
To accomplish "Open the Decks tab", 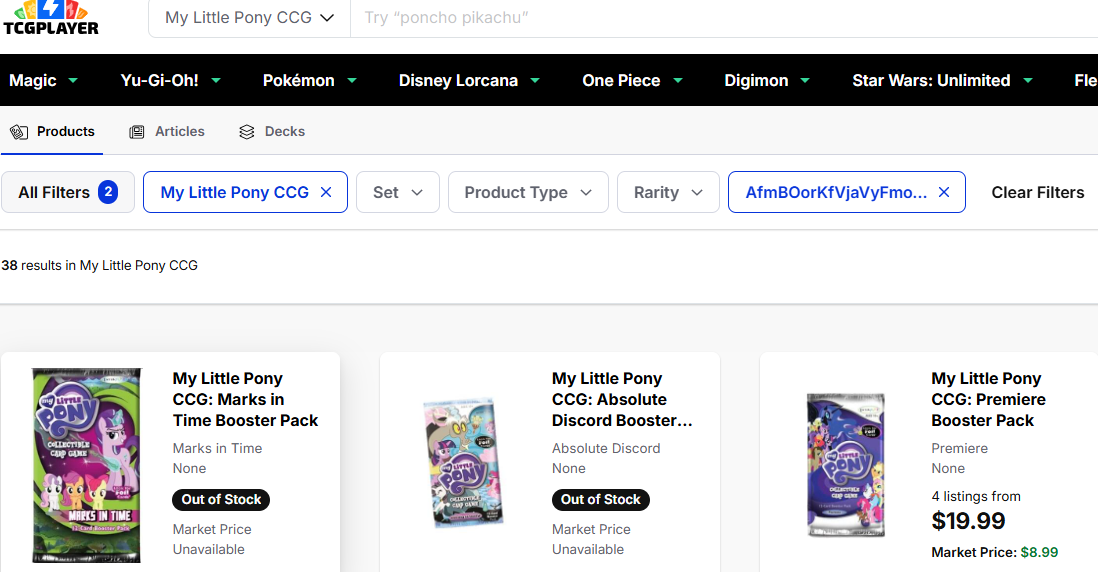I will [272, 131].
